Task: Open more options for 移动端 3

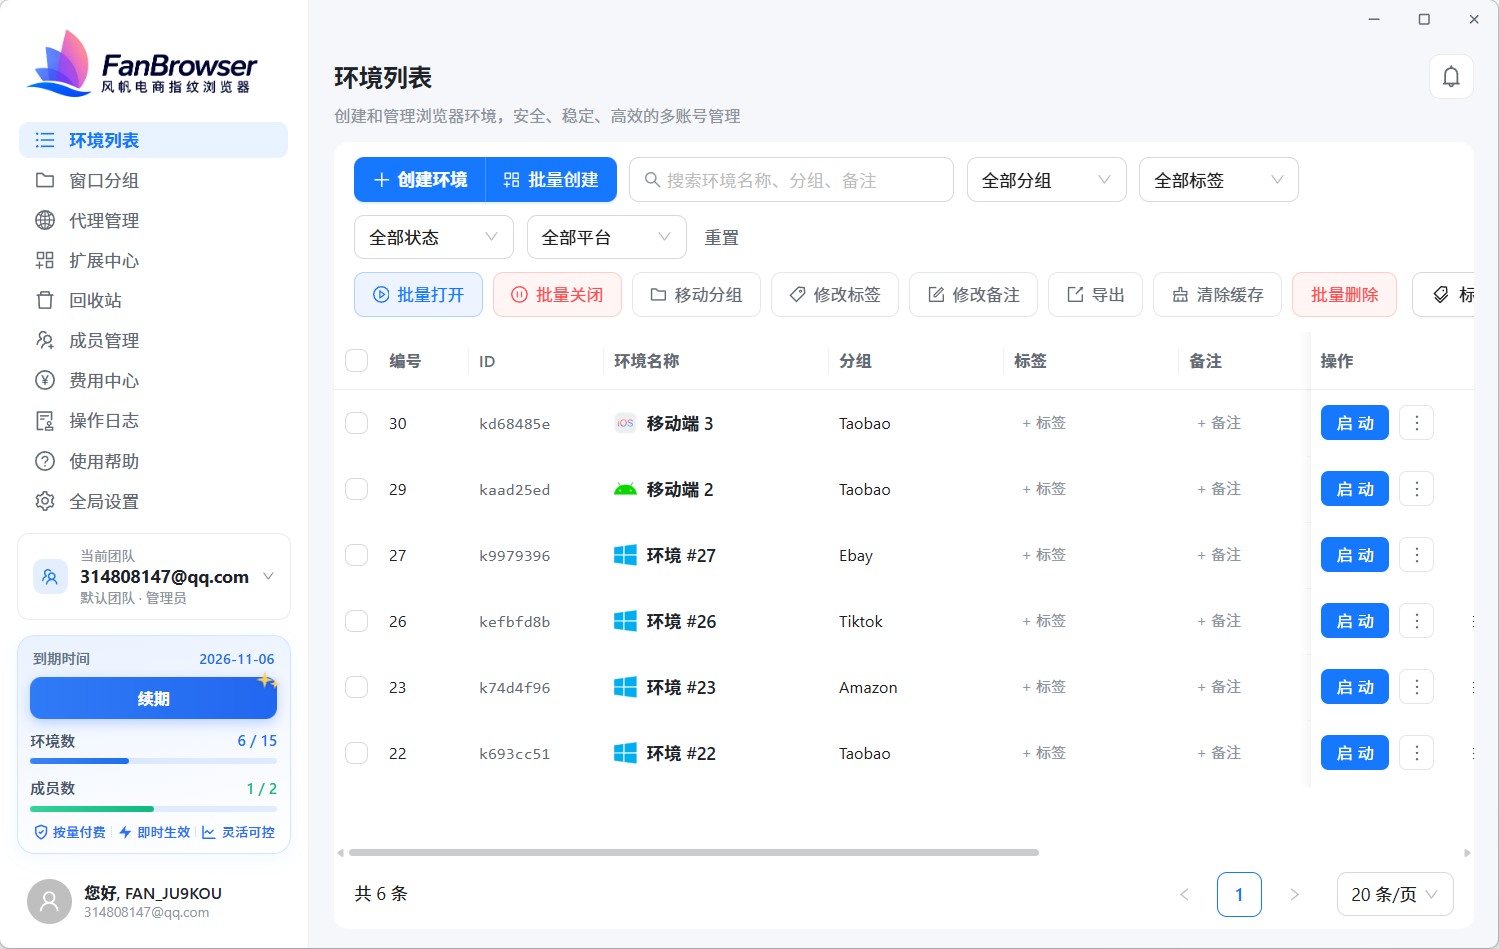Action: (1416, 423)
